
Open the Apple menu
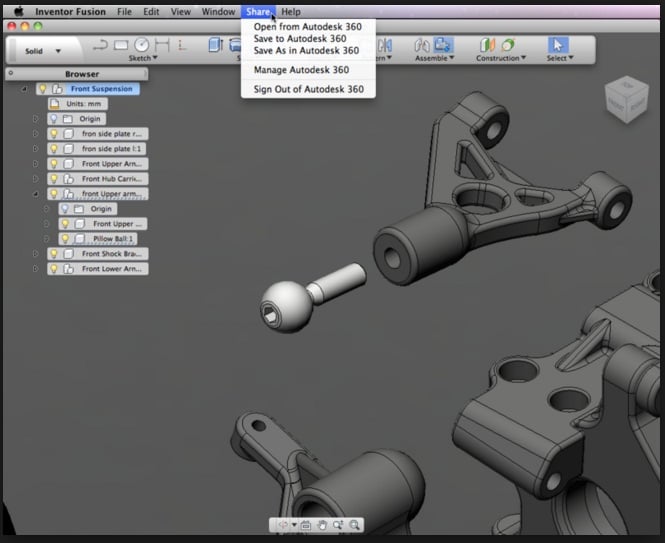(x=18, y=11)
